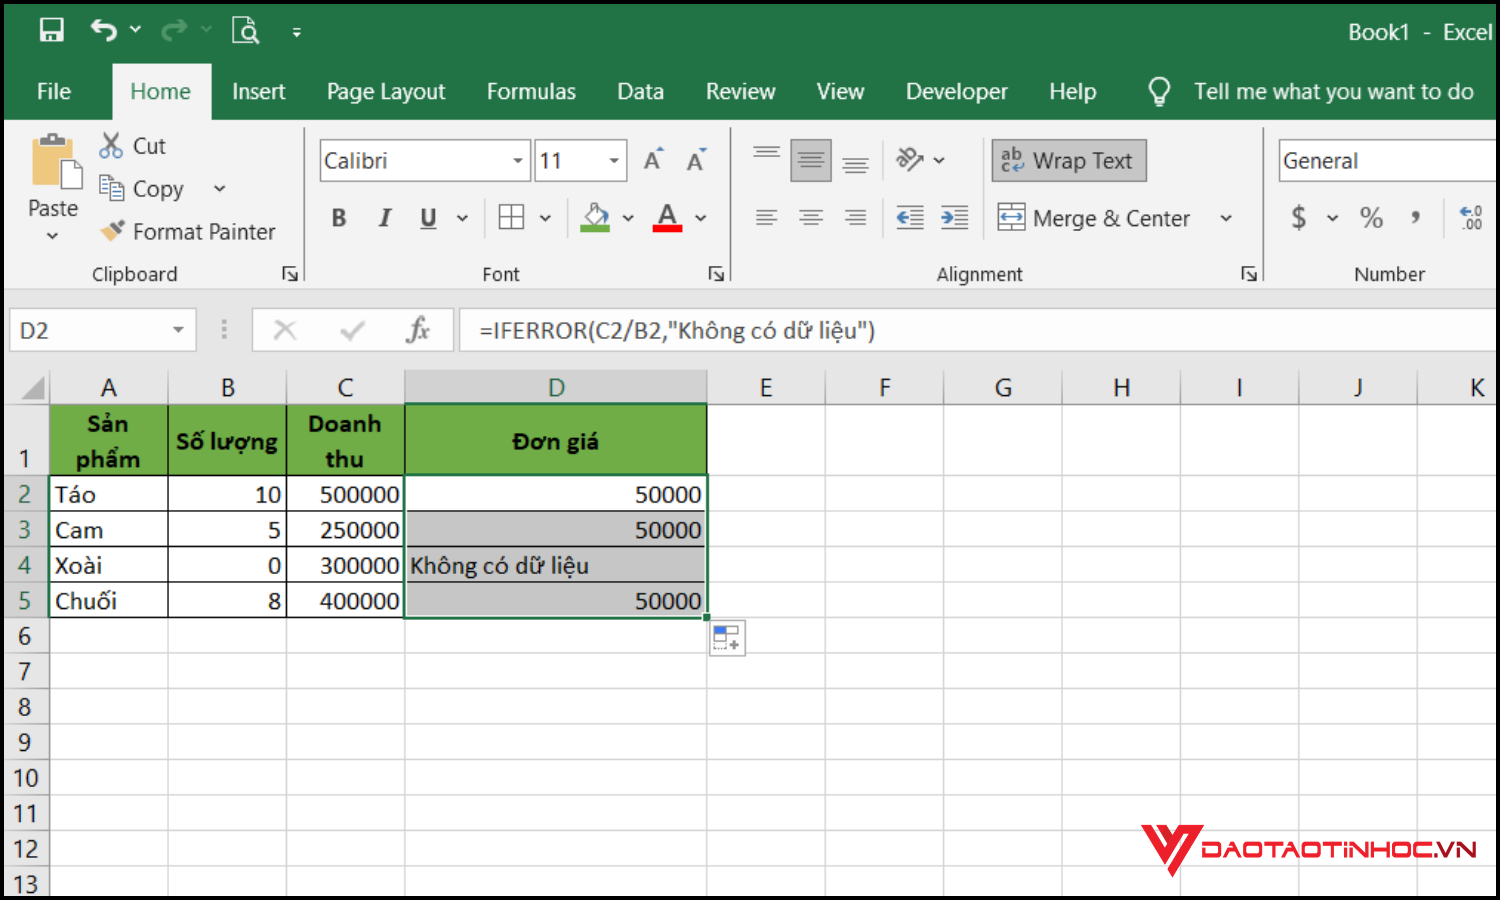Click the Format Painter icon
Screen dimensions: 1500x900
pos(112,231)
